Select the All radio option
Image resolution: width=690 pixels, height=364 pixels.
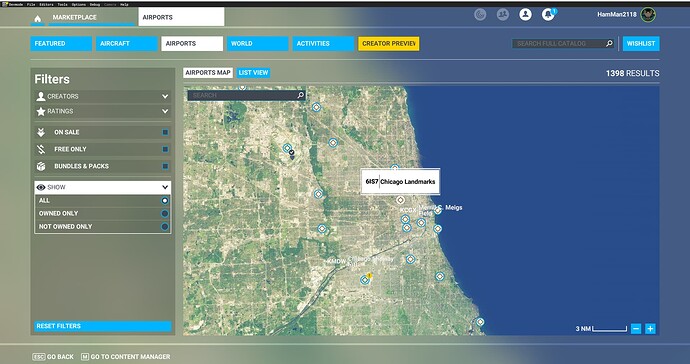click(165, 201)
